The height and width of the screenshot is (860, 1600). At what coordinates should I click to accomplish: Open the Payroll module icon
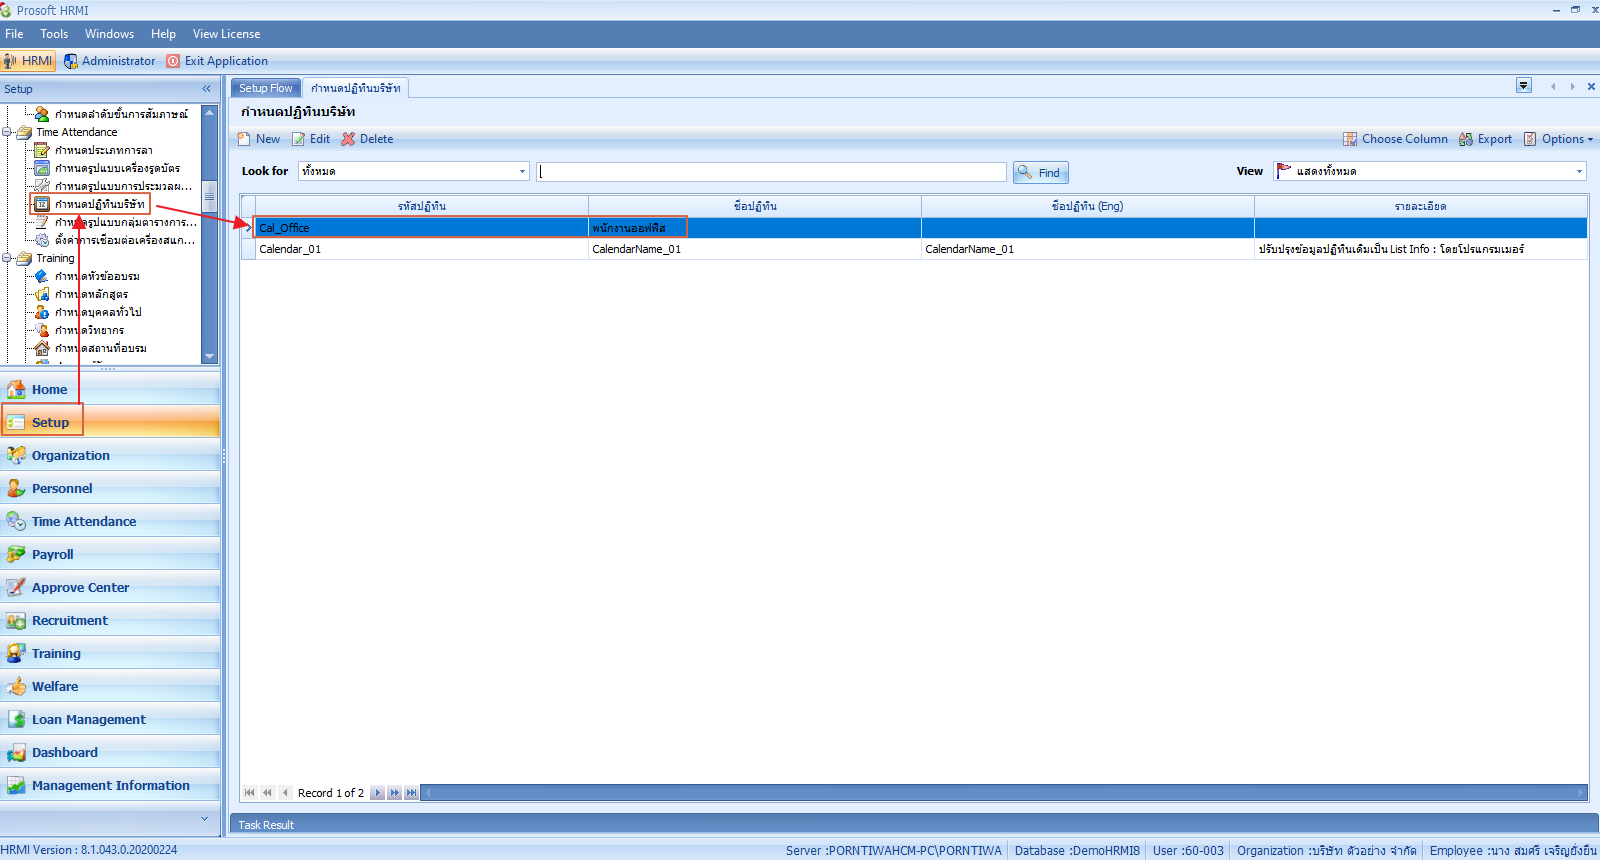pyautogui.click(x=16, y=554)
